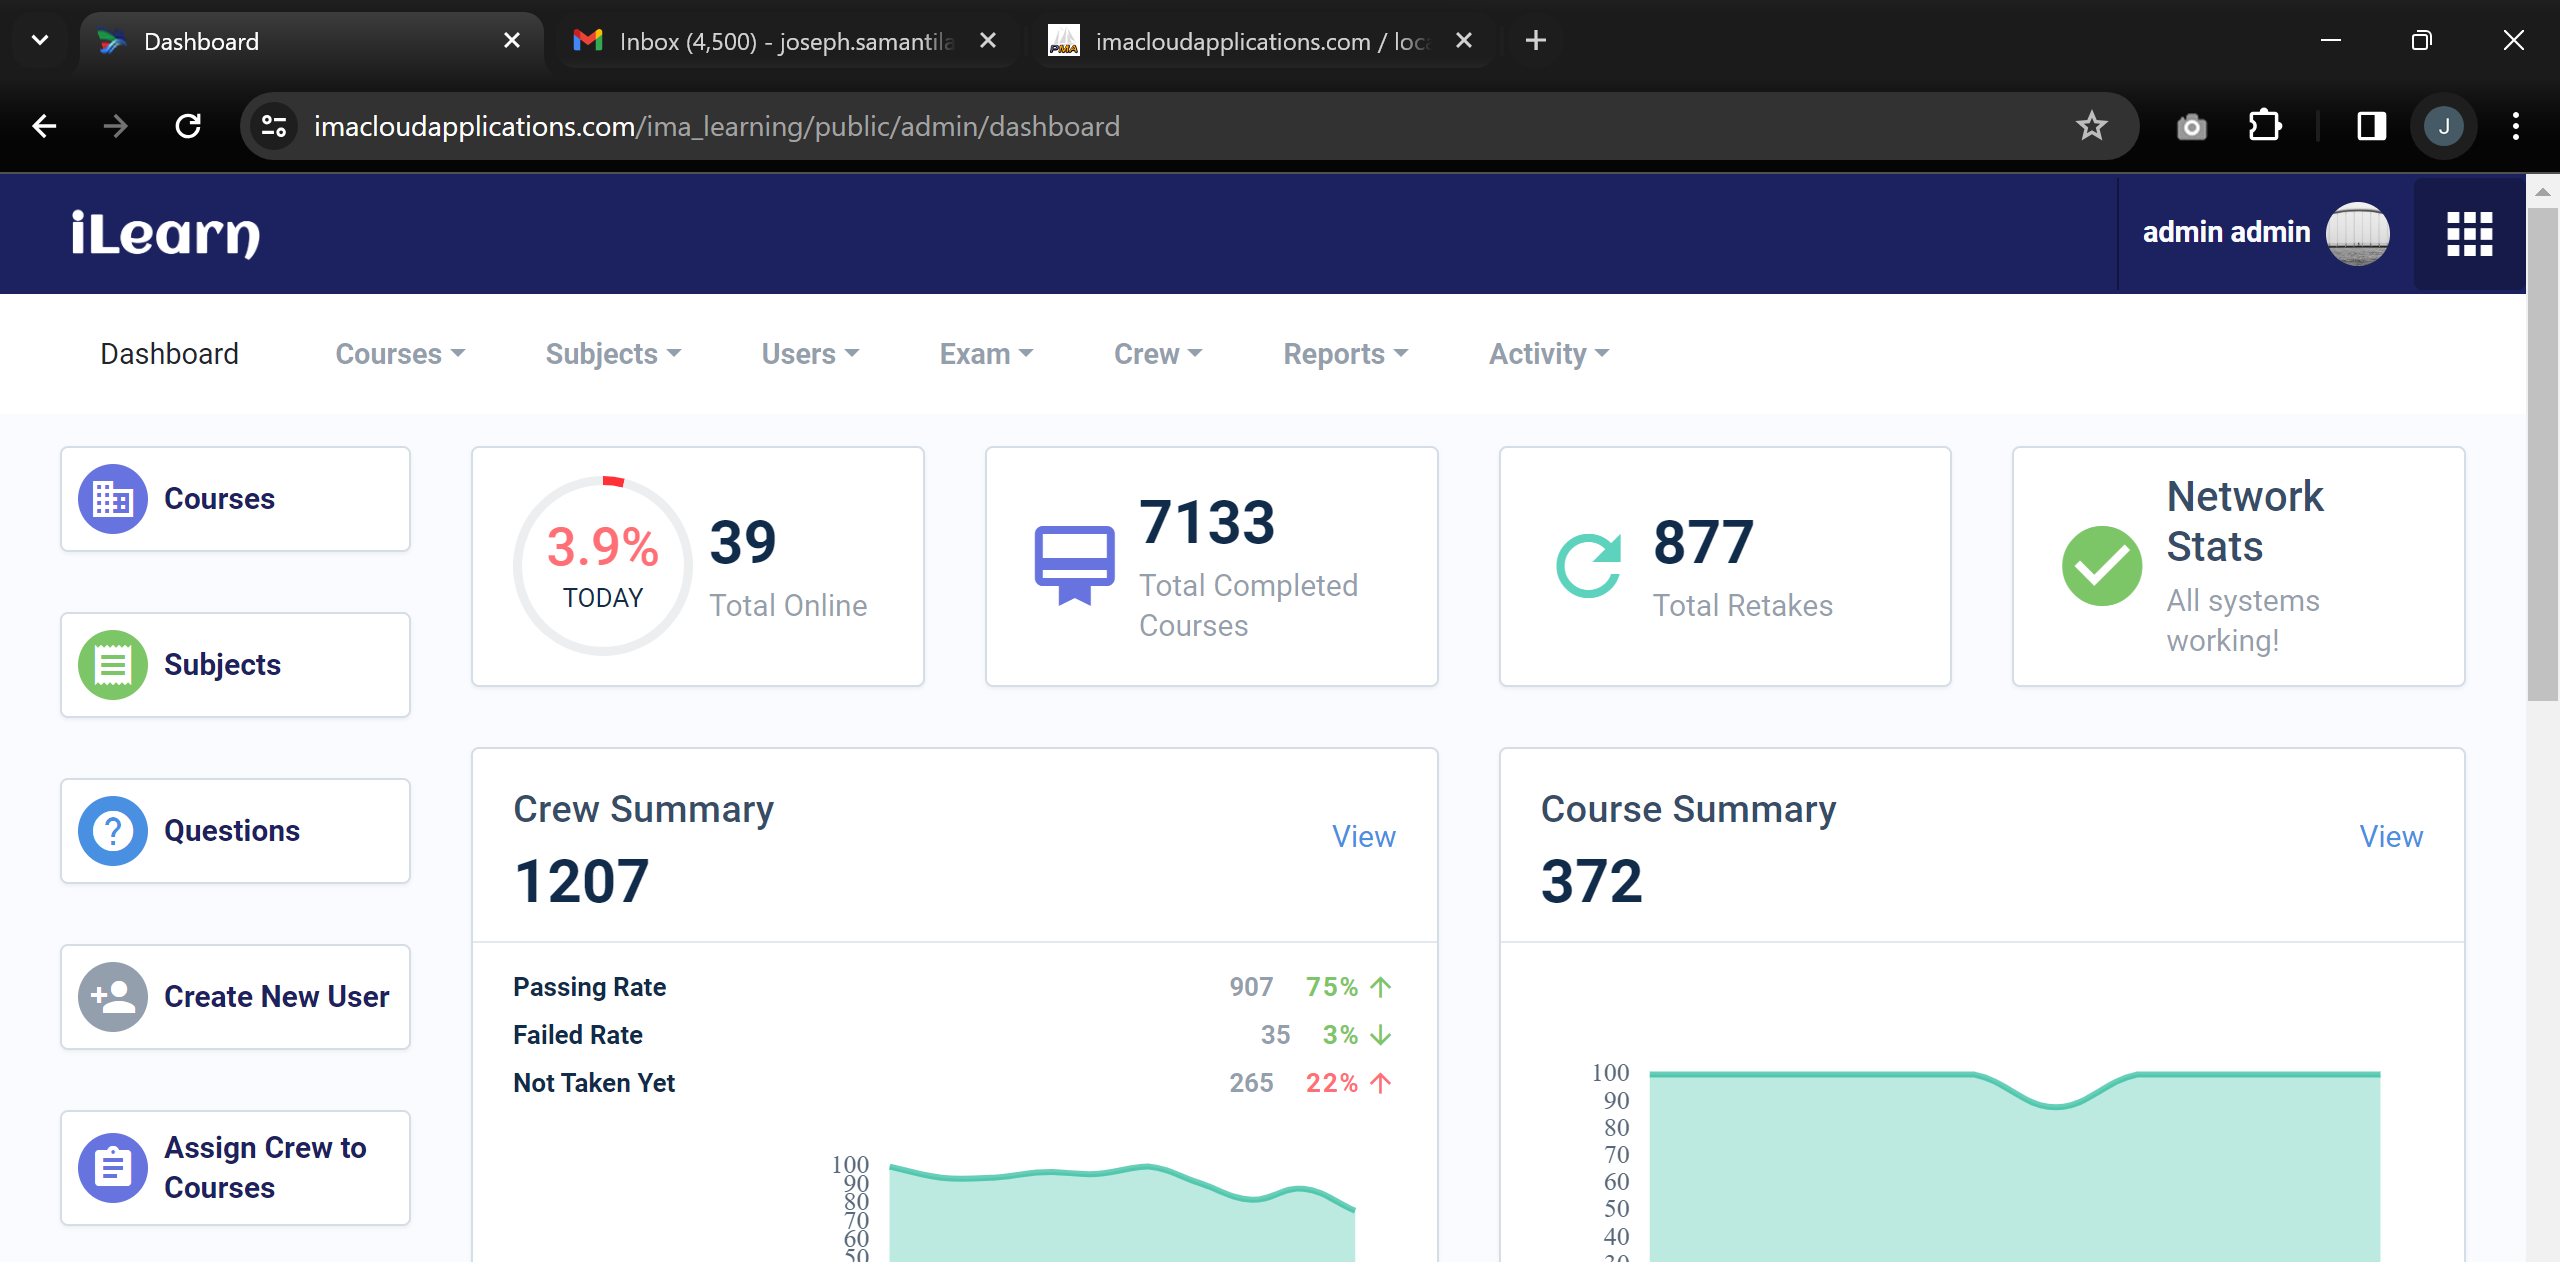Screen dimensions: 2560x1262
Task: Open the Courses sidebar button
Action: coord(235,498)
